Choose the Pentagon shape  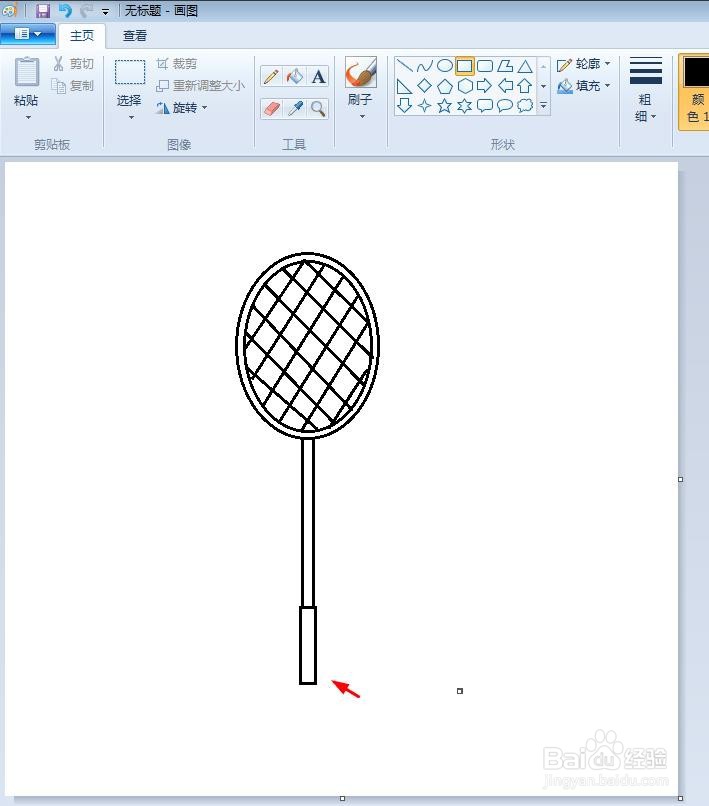(x=445, y=86)
